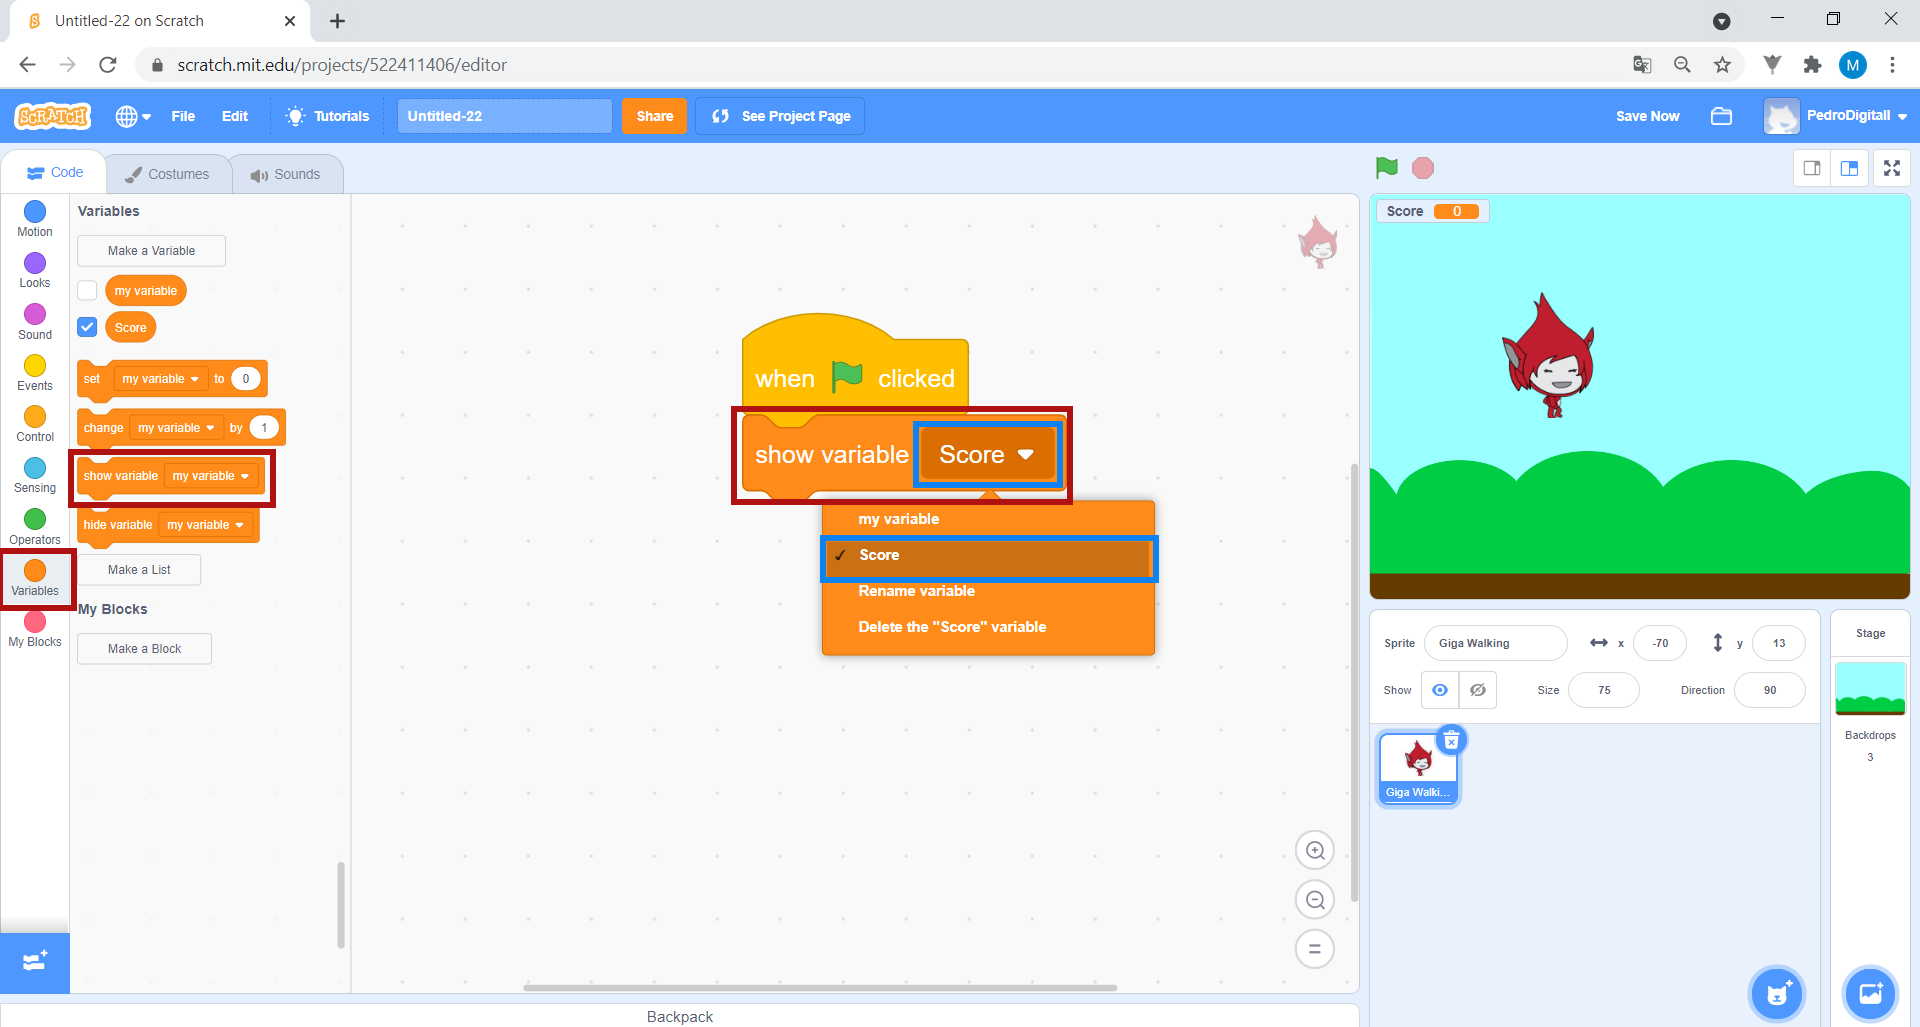Click the Scratch logo

click(53, 116)
